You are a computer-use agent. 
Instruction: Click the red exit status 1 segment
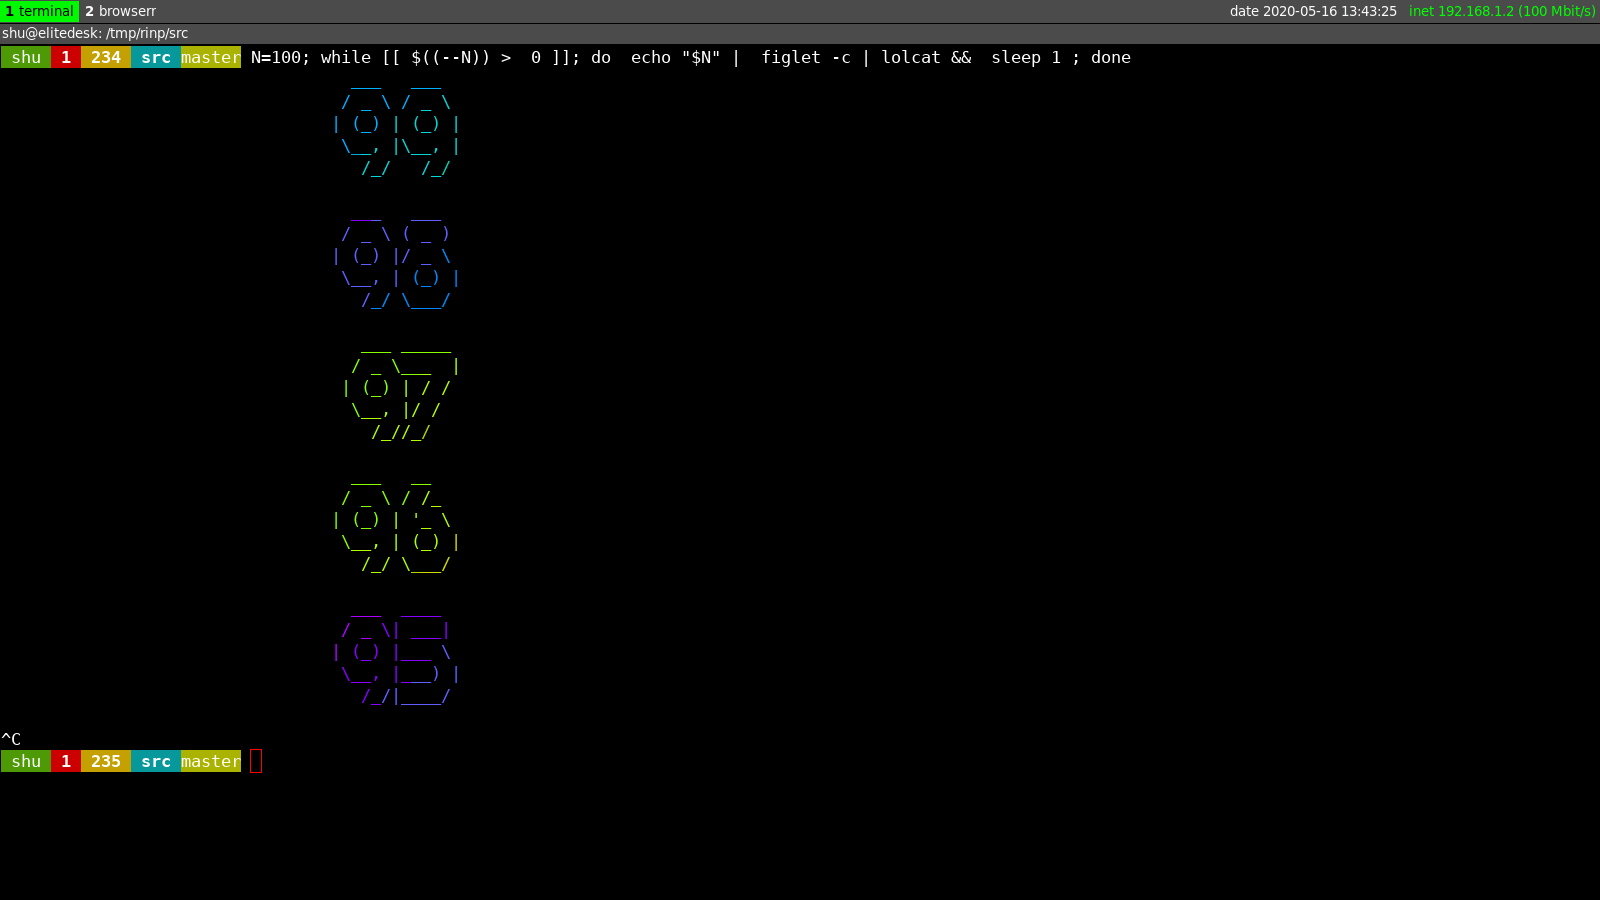(x=66, y=57)
